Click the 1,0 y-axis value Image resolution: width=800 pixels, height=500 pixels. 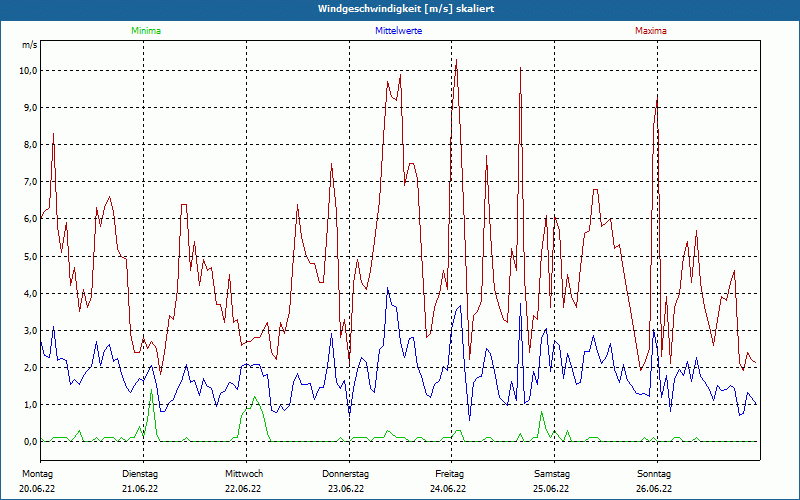pyautogui.click(x=30, y=405)
